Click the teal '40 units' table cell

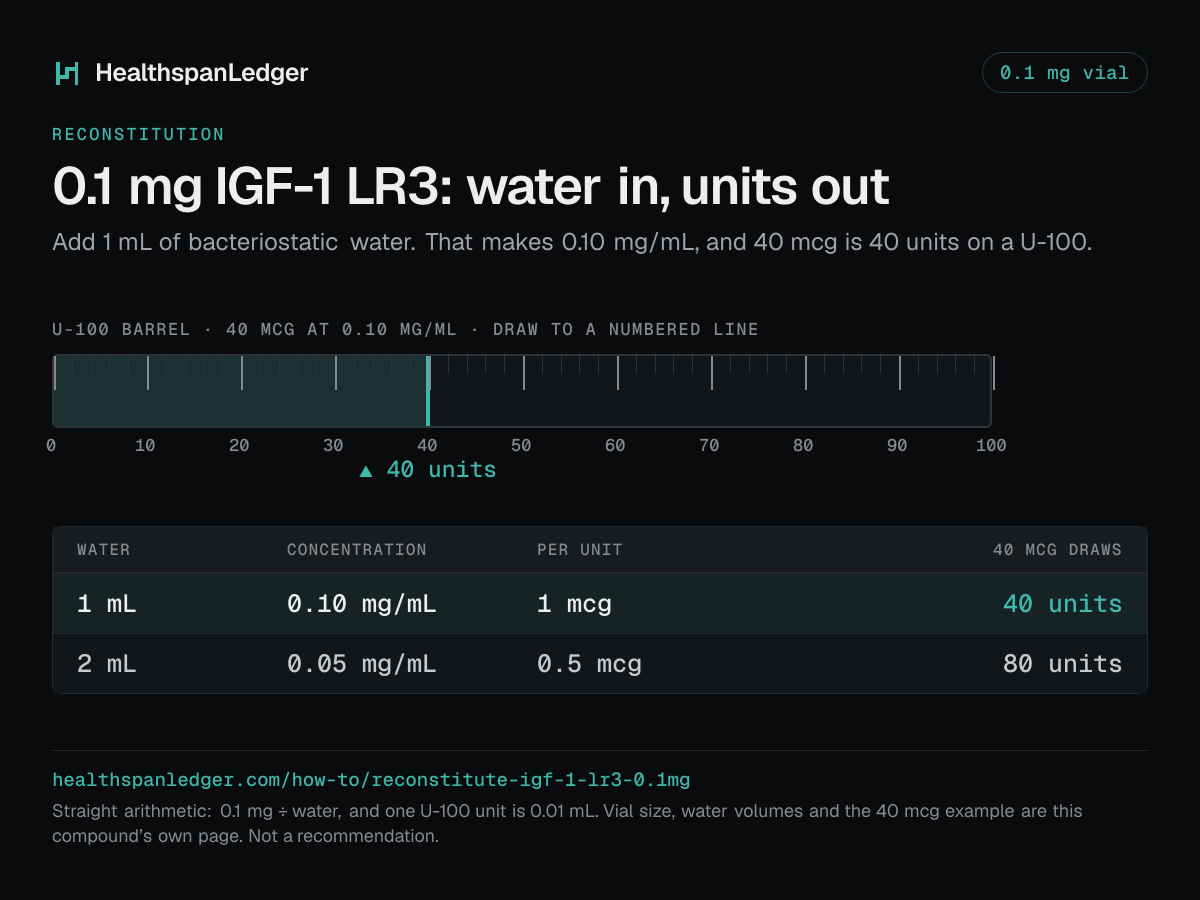[1062, 604]
